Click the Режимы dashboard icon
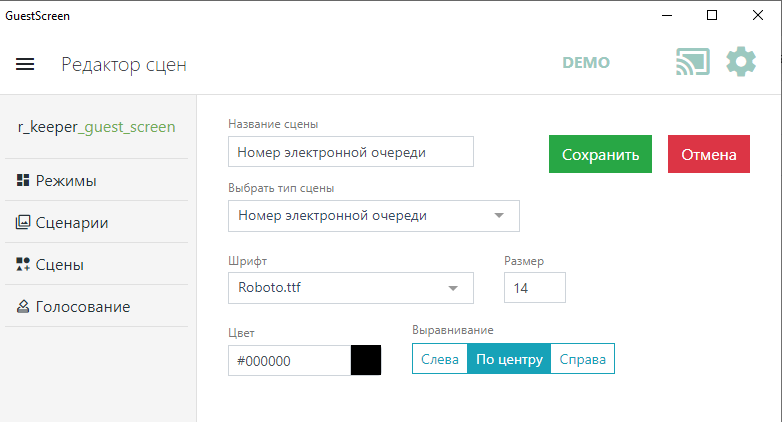Screen dimensions: 782x422 [24, 181]
